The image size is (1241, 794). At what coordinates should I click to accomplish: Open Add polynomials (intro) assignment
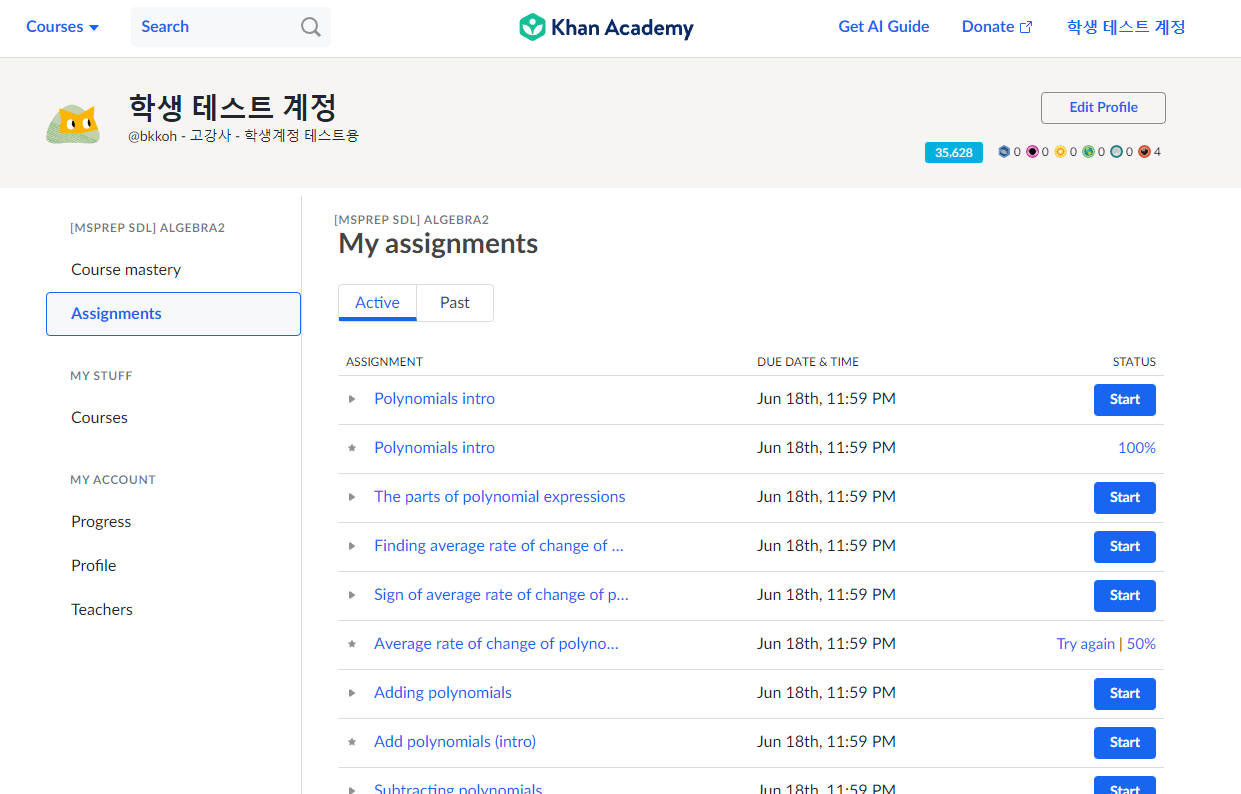coord(455,742)
